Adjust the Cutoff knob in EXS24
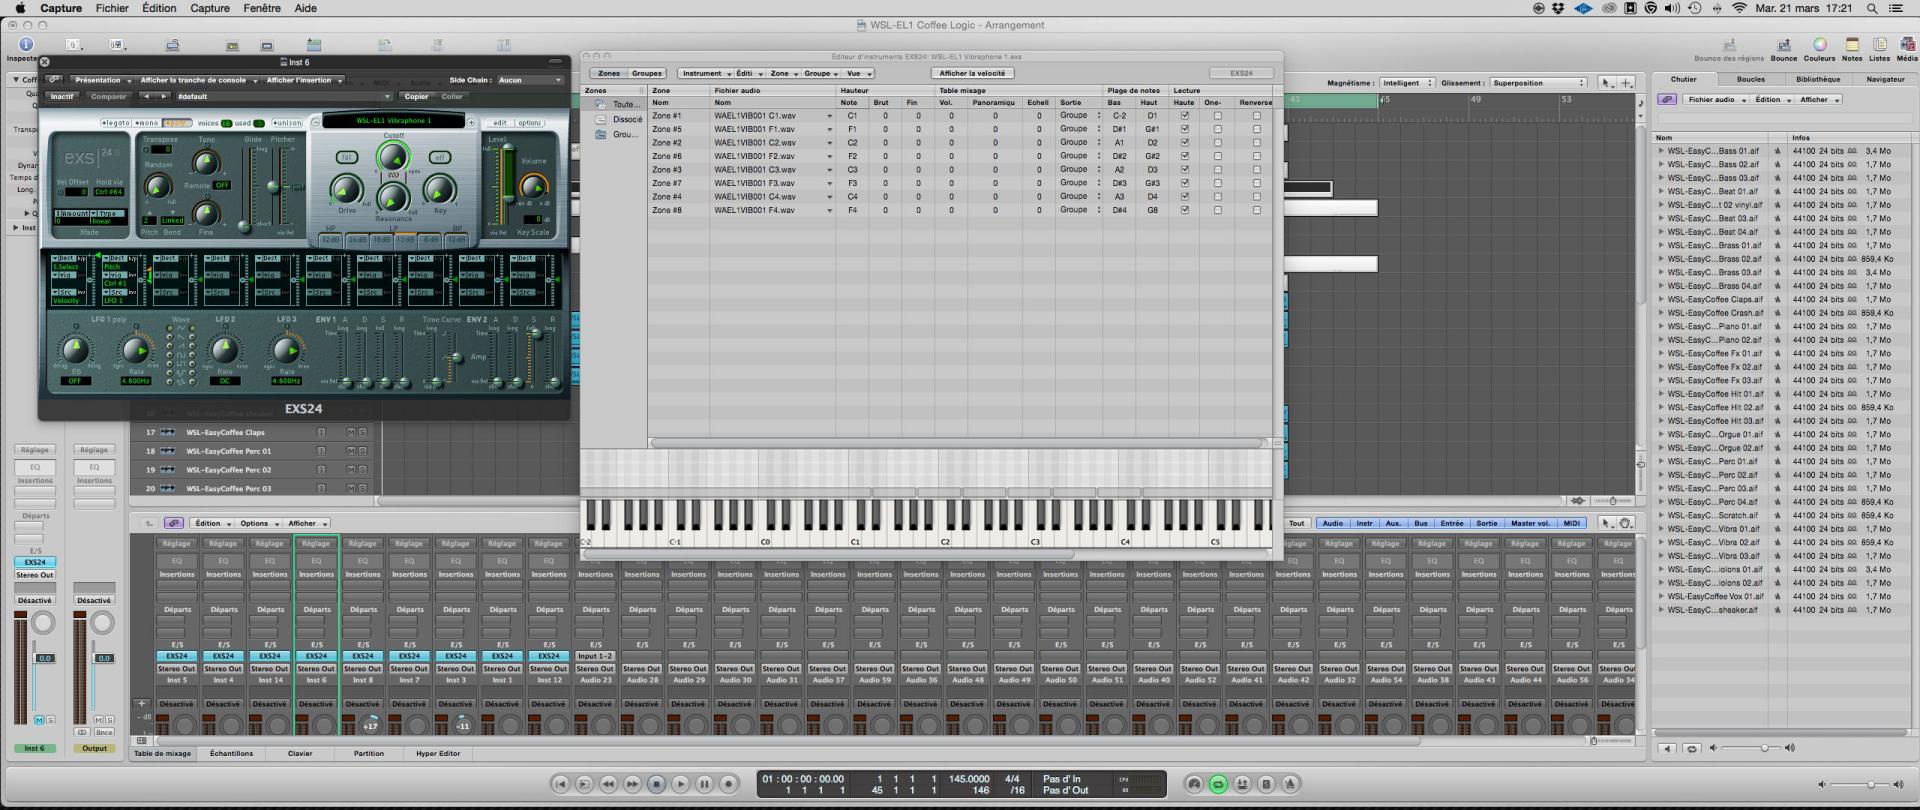The height and width of the screenshot is (810, 1920). click(x=393, y=156)
